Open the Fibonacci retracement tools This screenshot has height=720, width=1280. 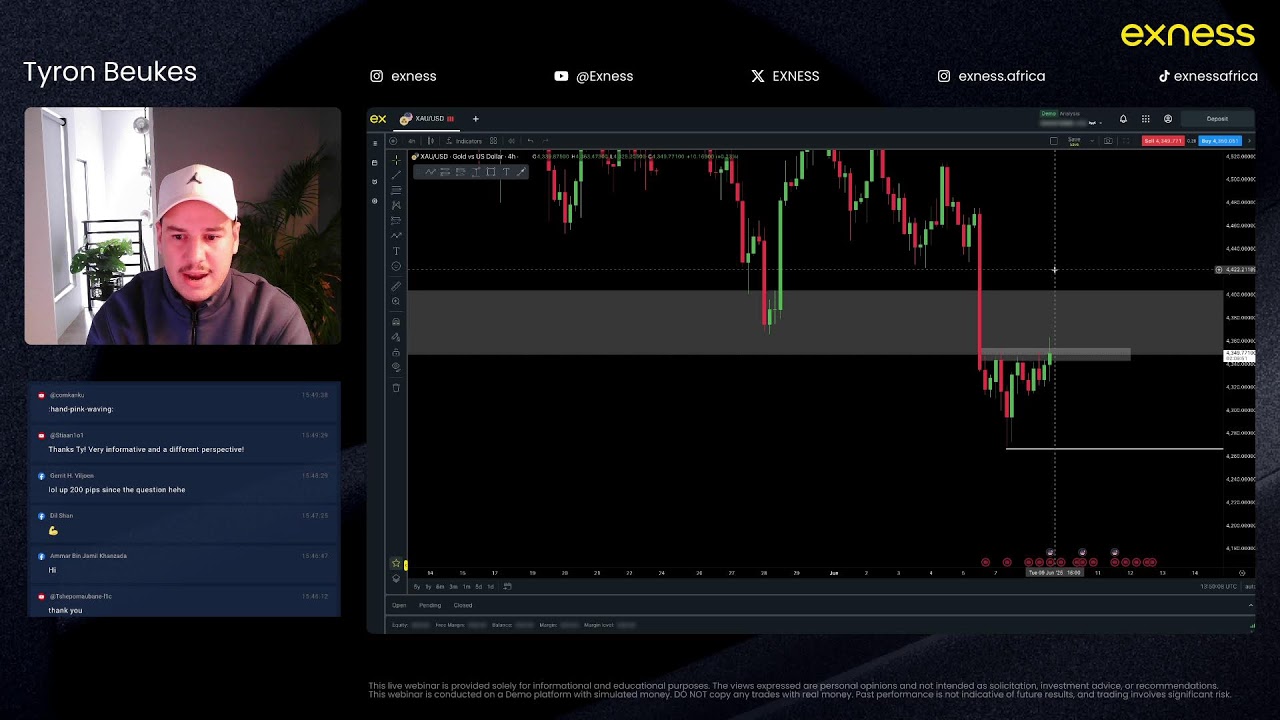(396, 190)
